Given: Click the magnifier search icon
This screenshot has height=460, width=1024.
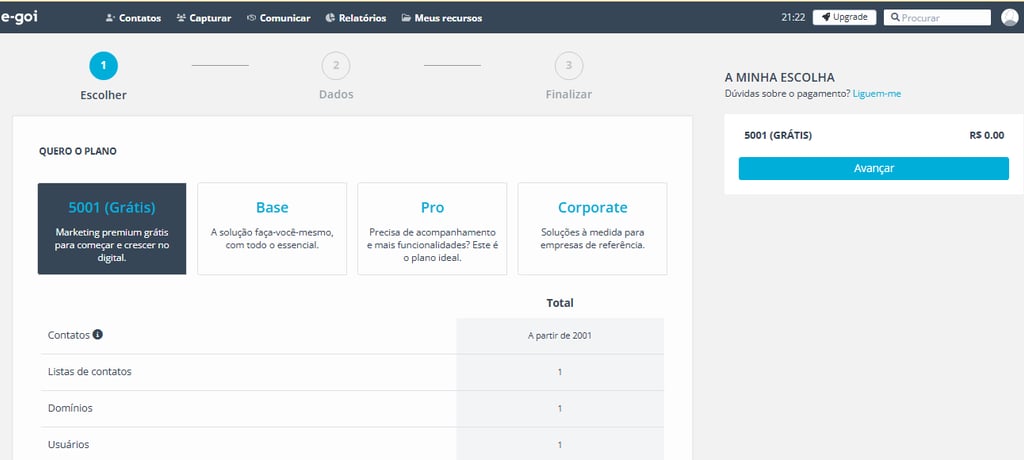Looking at the screenshot, I should (x=895, y=18).
